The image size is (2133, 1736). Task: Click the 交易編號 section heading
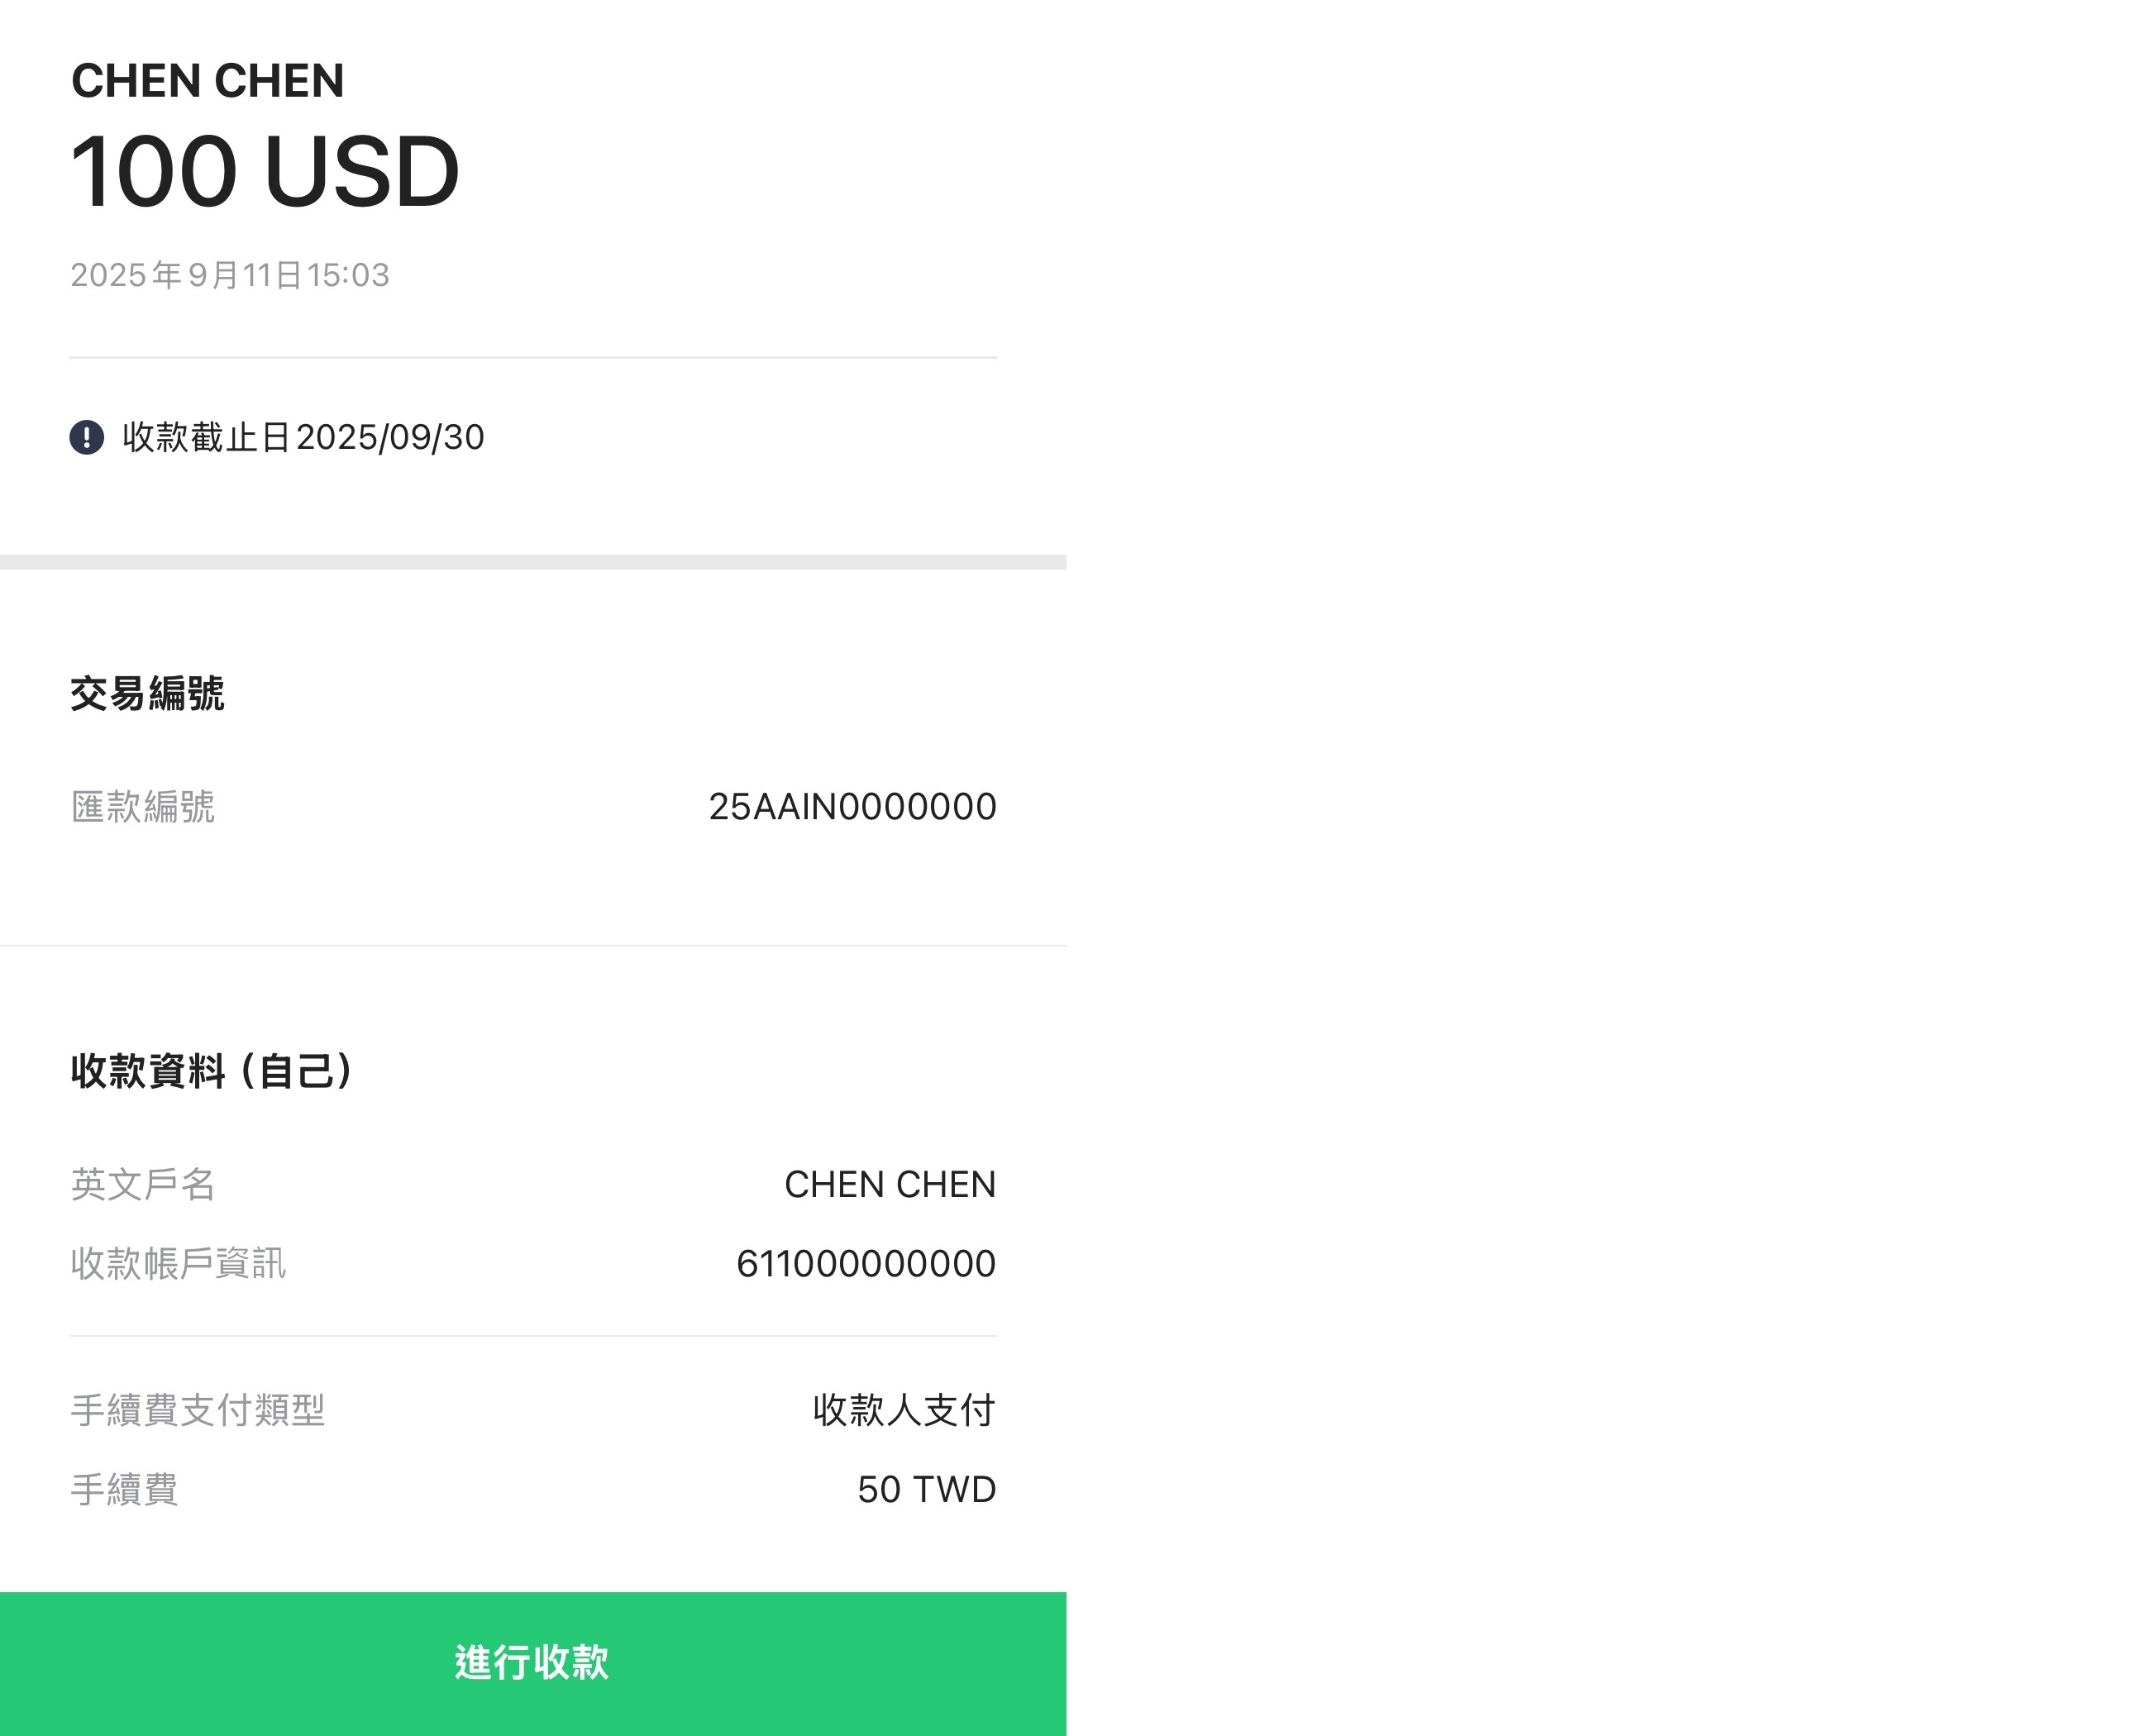pyautogui.click(x=147, y=693)
